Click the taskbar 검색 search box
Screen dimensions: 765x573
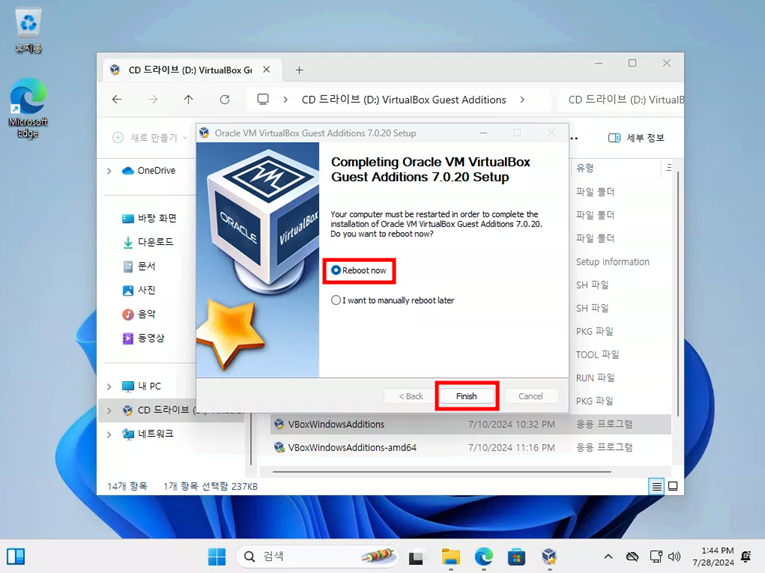point(317,556)
